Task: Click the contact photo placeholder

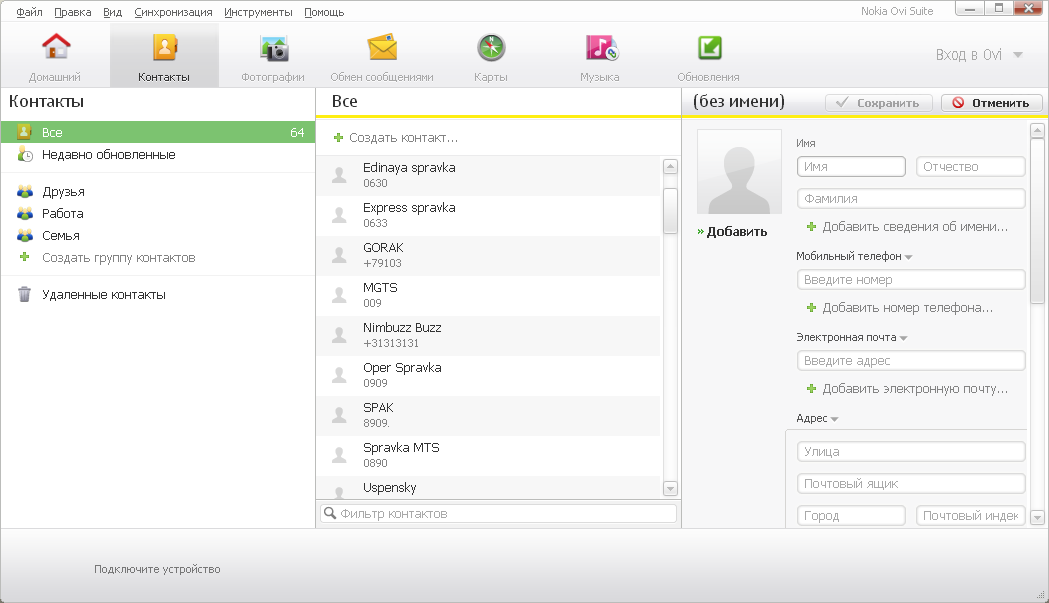Action: (x=739, y=172)
